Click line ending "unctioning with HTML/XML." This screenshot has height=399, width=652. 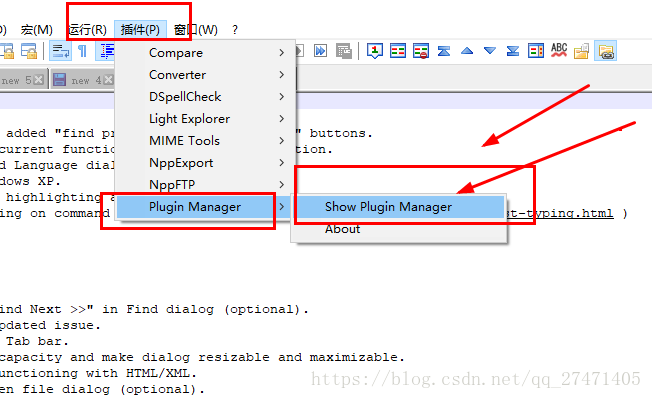click(98, 373)
